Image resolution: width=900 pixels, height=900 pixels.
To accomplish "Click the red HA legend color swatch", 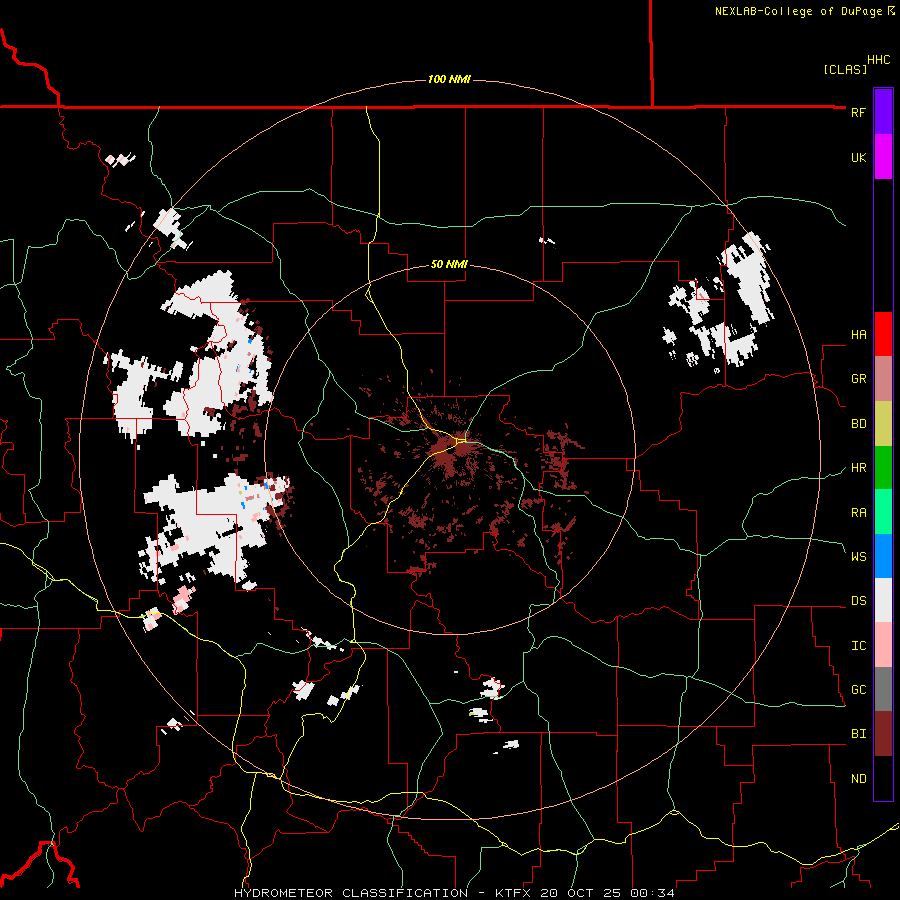I will (883, 334).
